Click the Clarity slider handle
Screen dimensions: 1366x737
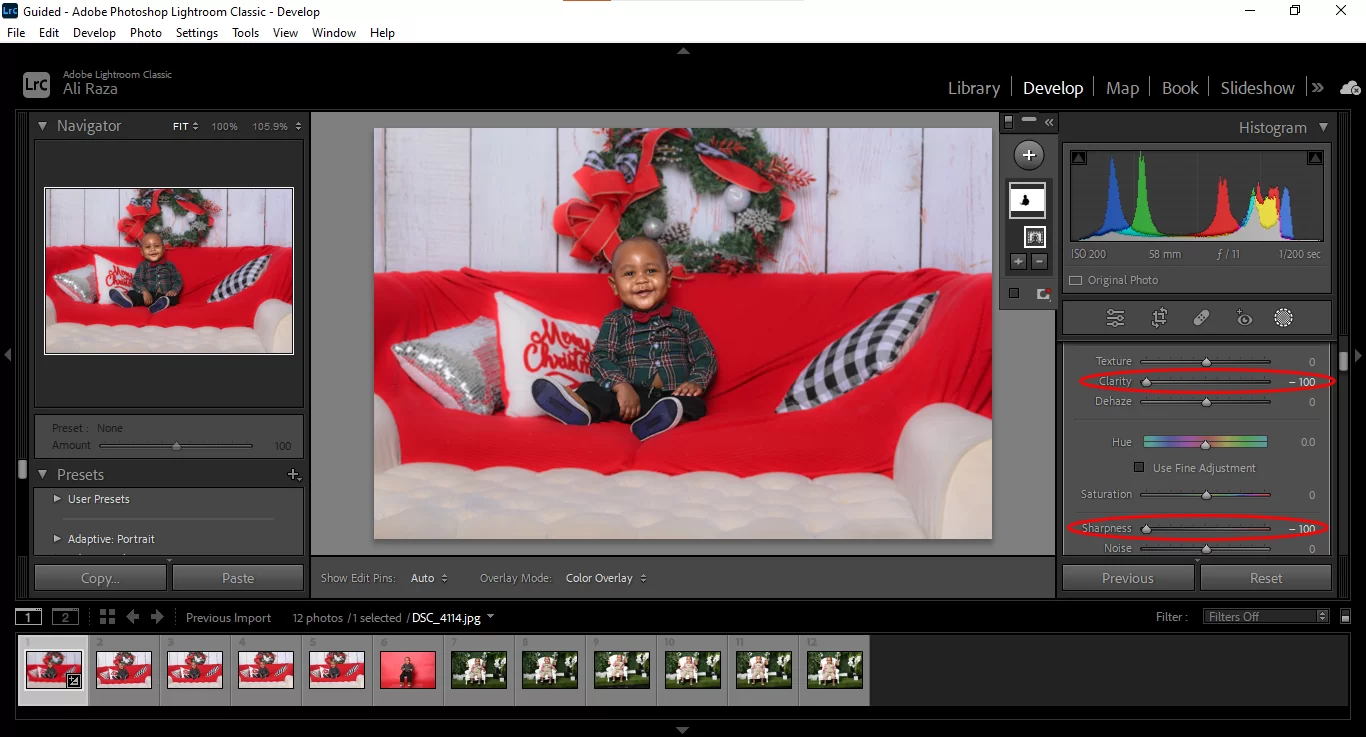coord(1146,382)
